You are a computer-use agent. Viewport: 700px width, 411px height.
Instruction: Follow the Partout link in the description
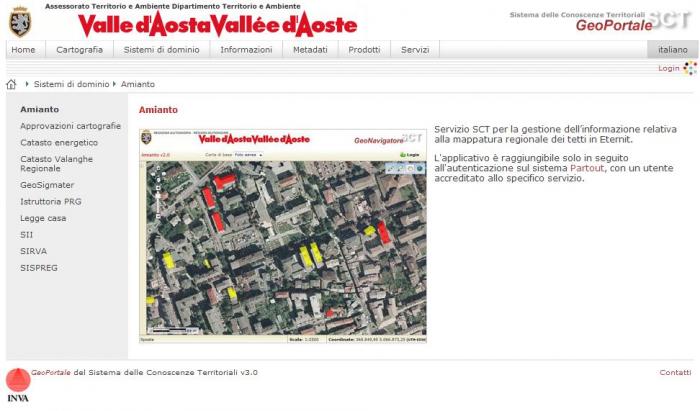tap(587, 168)
